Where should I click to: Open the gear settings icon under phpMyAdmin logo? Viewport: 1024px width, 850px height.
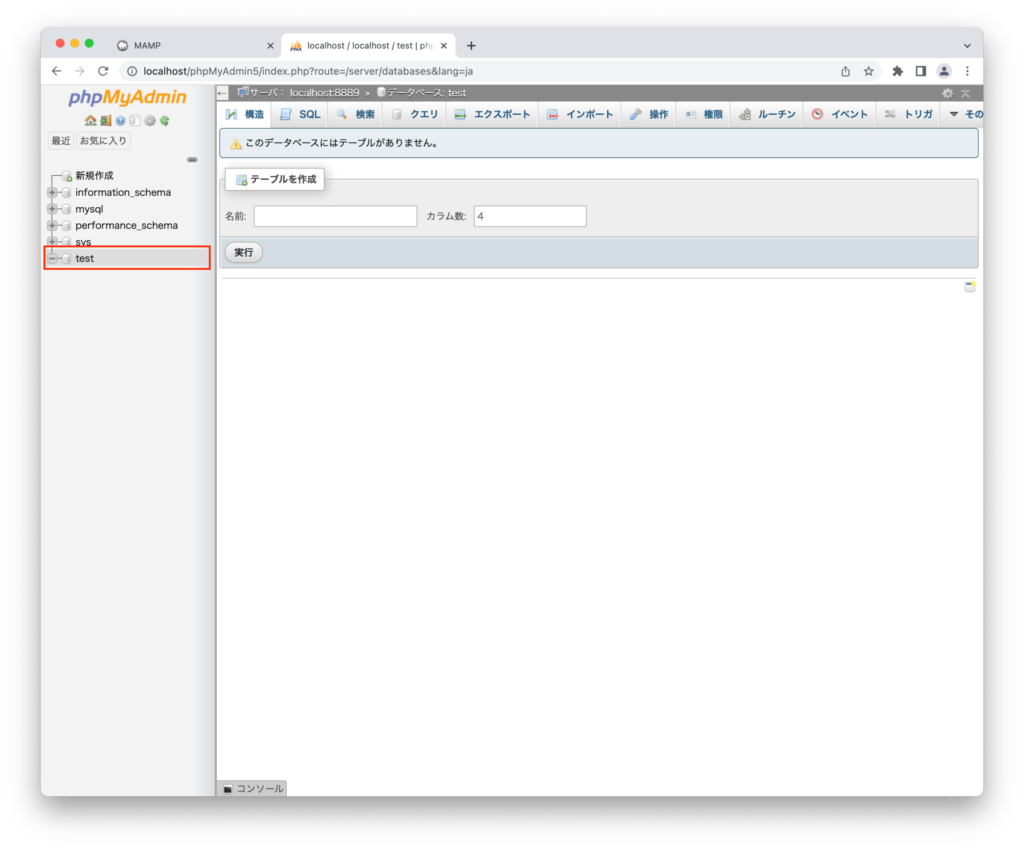point(150,121)
